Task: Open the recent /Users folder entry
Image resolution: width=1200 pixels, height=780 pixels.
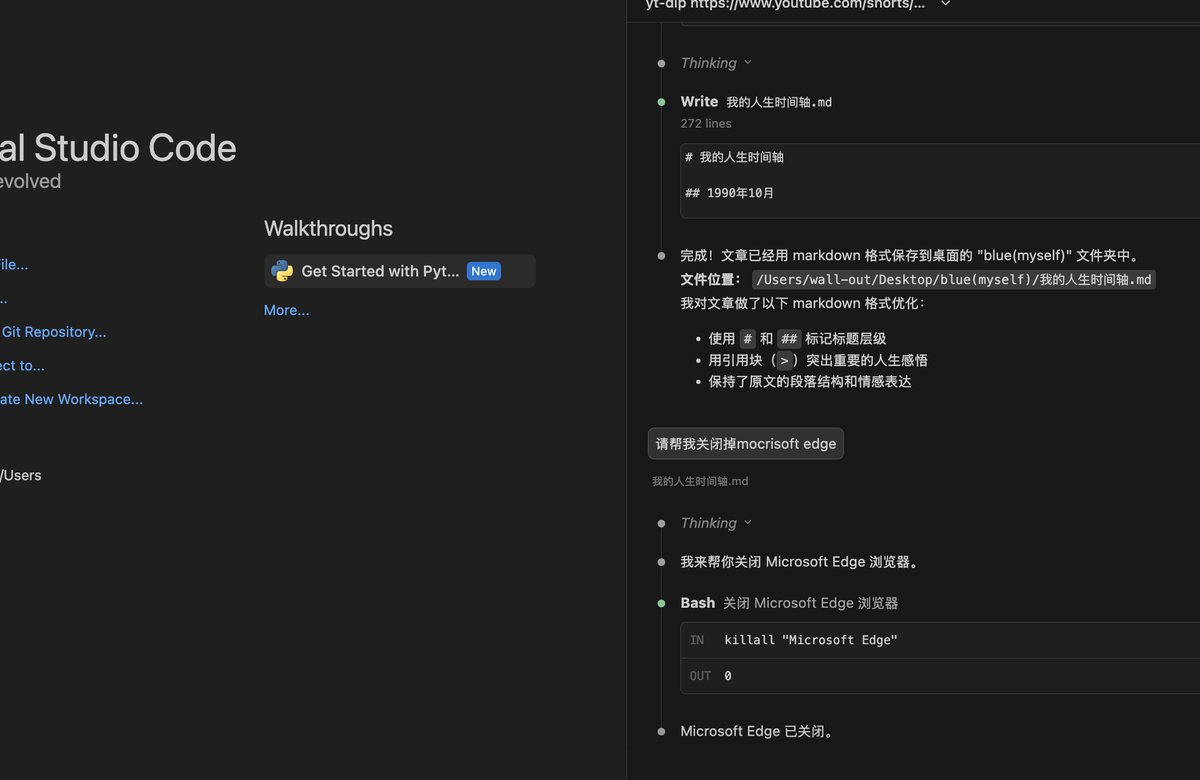Action: 21,475
